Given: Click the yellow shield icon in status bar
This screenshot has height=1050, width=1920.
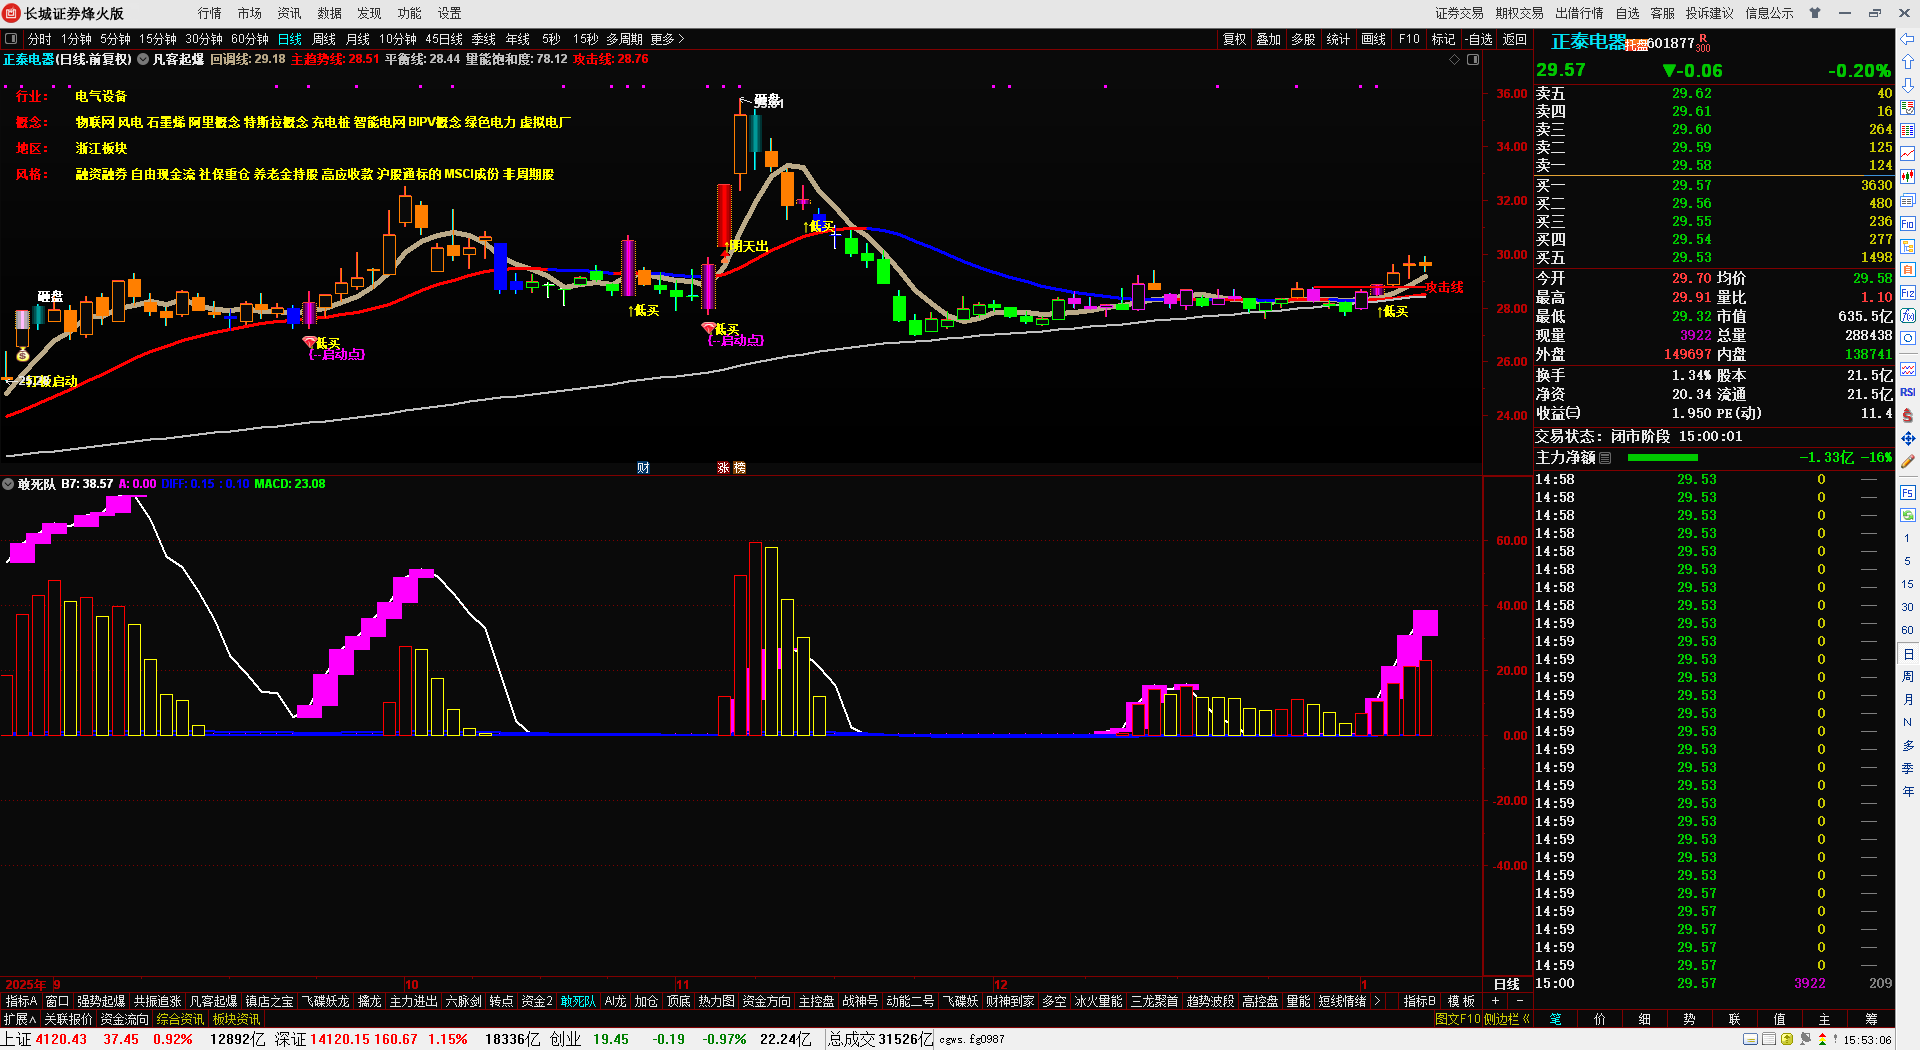Looking at the screenshot, I should (x=1787, y=1040).
